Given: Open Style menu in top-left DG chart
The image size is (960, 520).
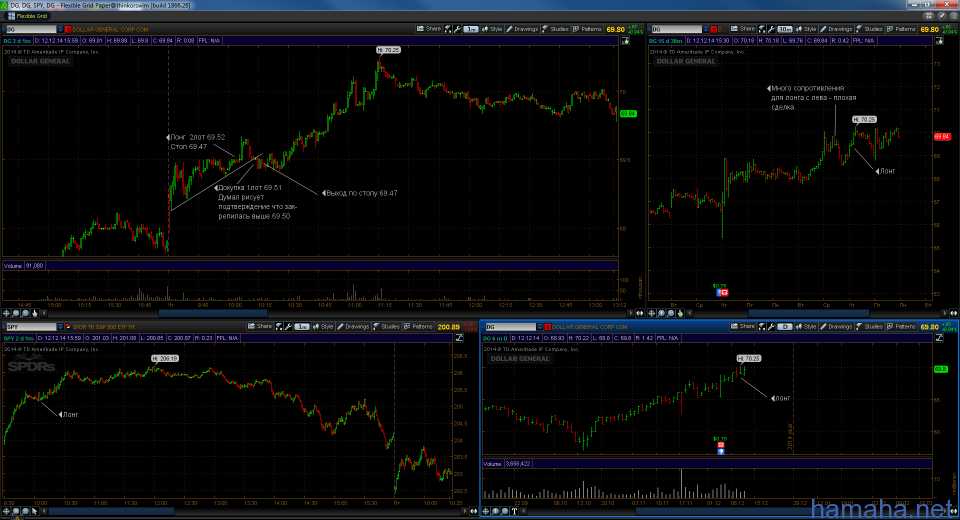Looking at the screenshot, I should pyautogui.click(x=492, y=29).
